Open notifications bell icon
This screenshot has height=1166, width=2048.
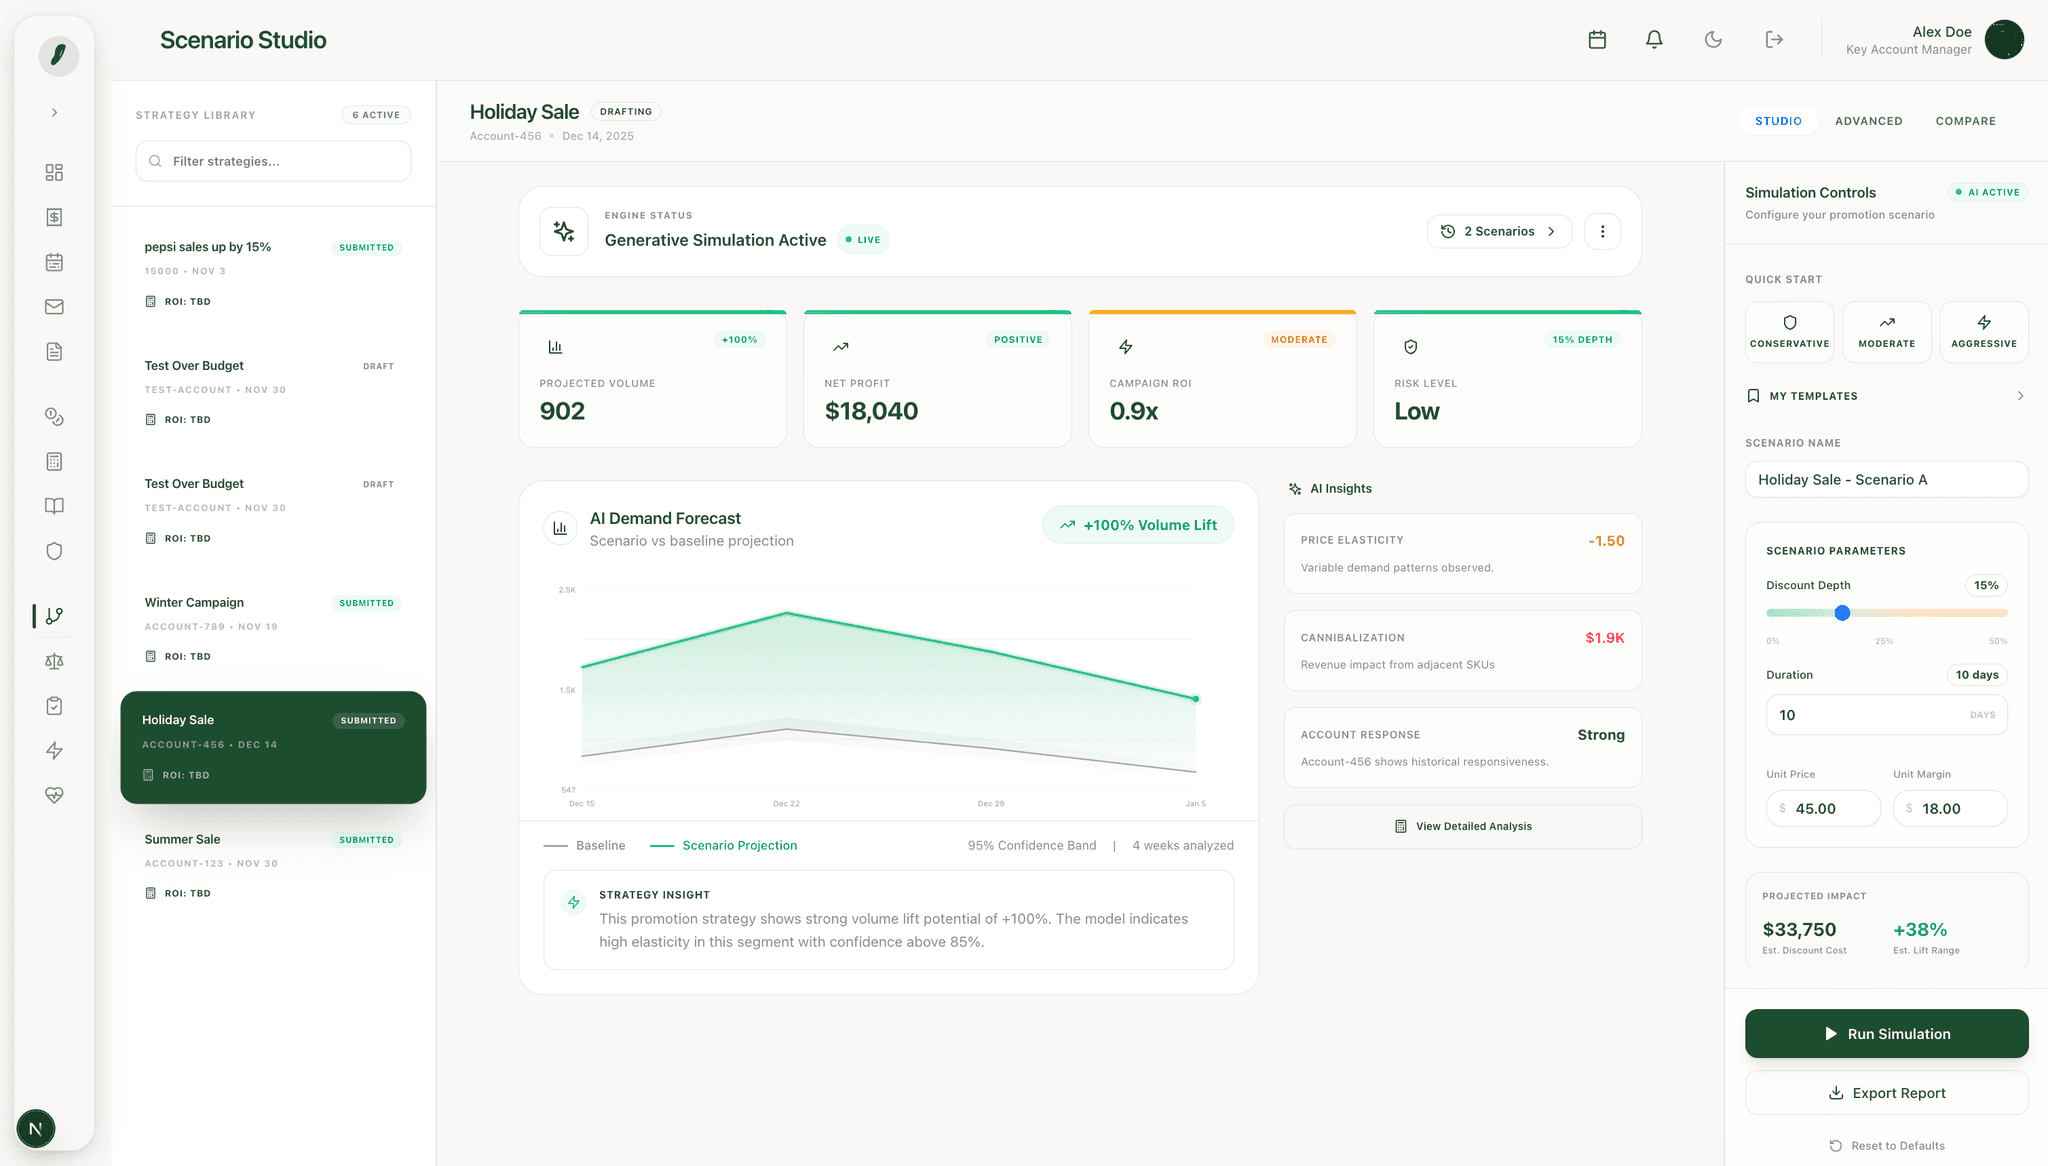1654,40
